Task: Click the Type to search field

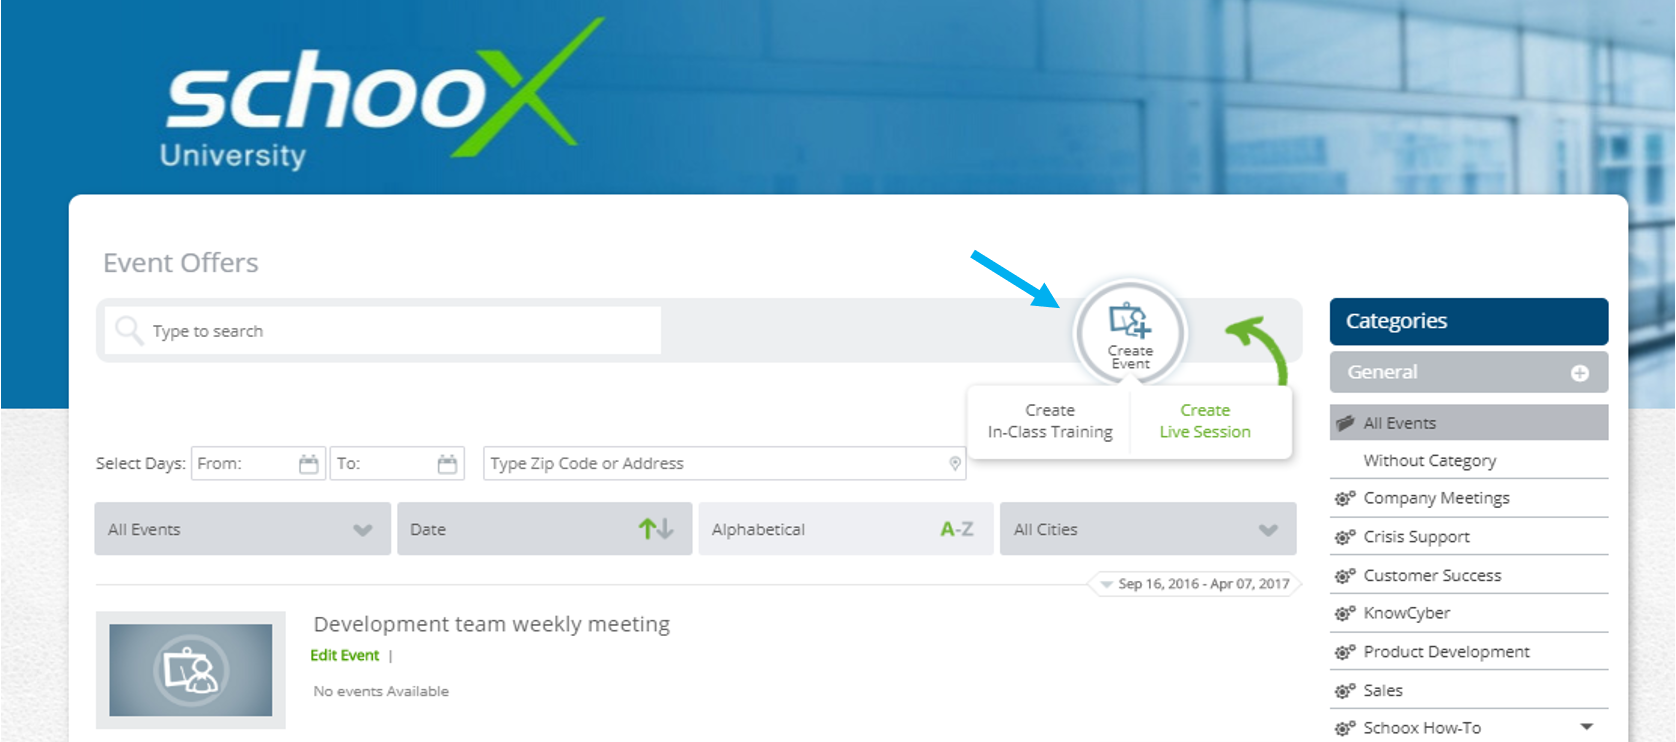Action: (x=382, y=330)
